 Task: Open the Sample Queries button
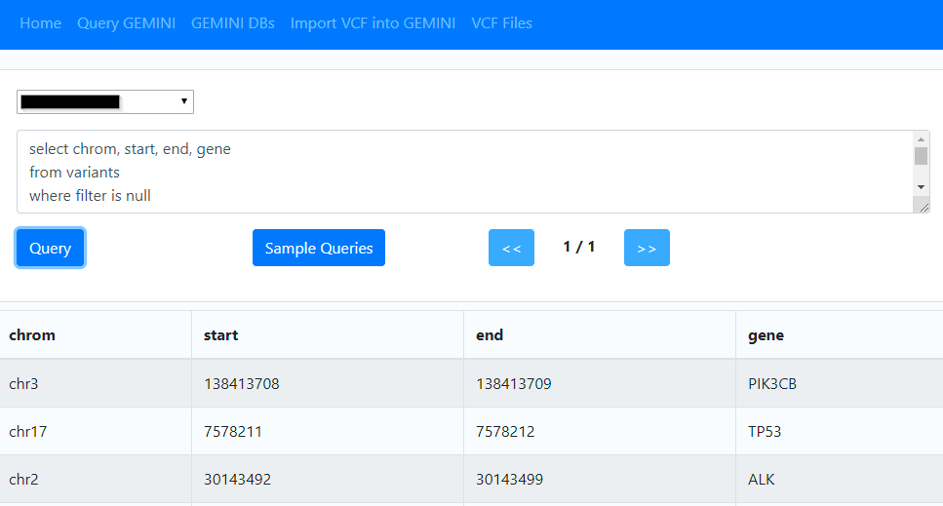click(319, 247)
